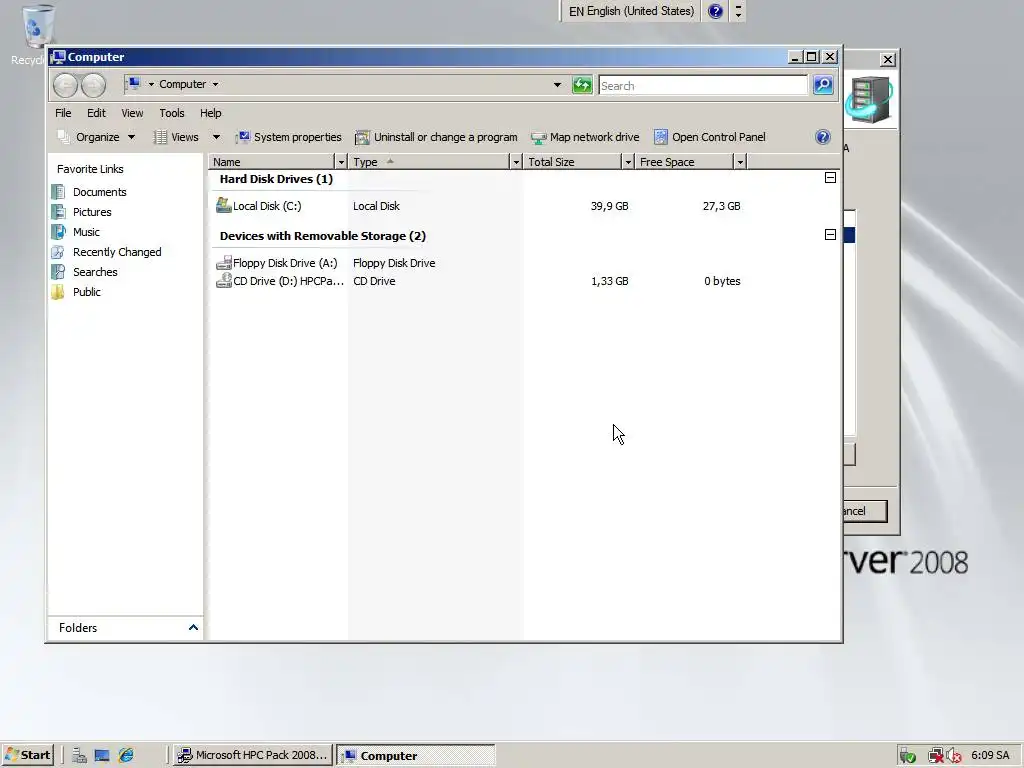Click the Computer taskbar button
Screen dimensions: 1024x768
click(416, 756)
